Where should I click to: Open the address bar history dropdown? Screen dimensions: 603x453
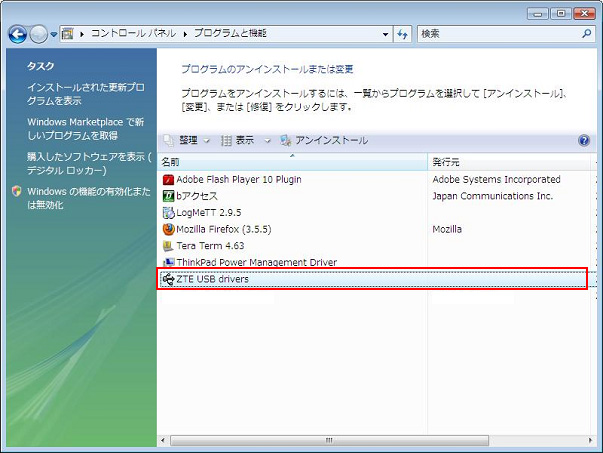(385, 34)
